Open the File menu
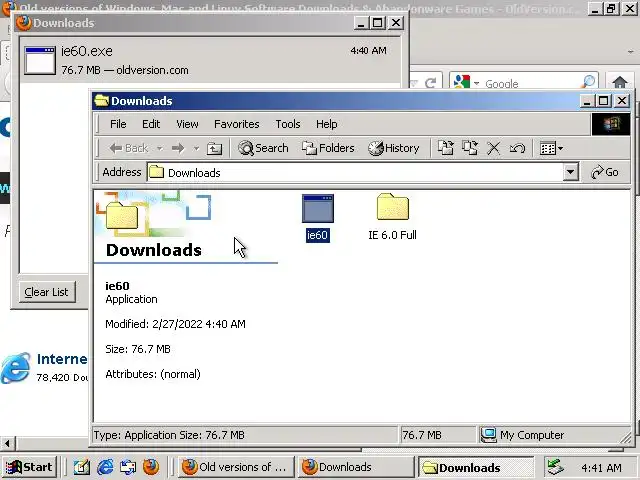The width and height of the screenshot is (640, 480). click(x=118, y=124)
